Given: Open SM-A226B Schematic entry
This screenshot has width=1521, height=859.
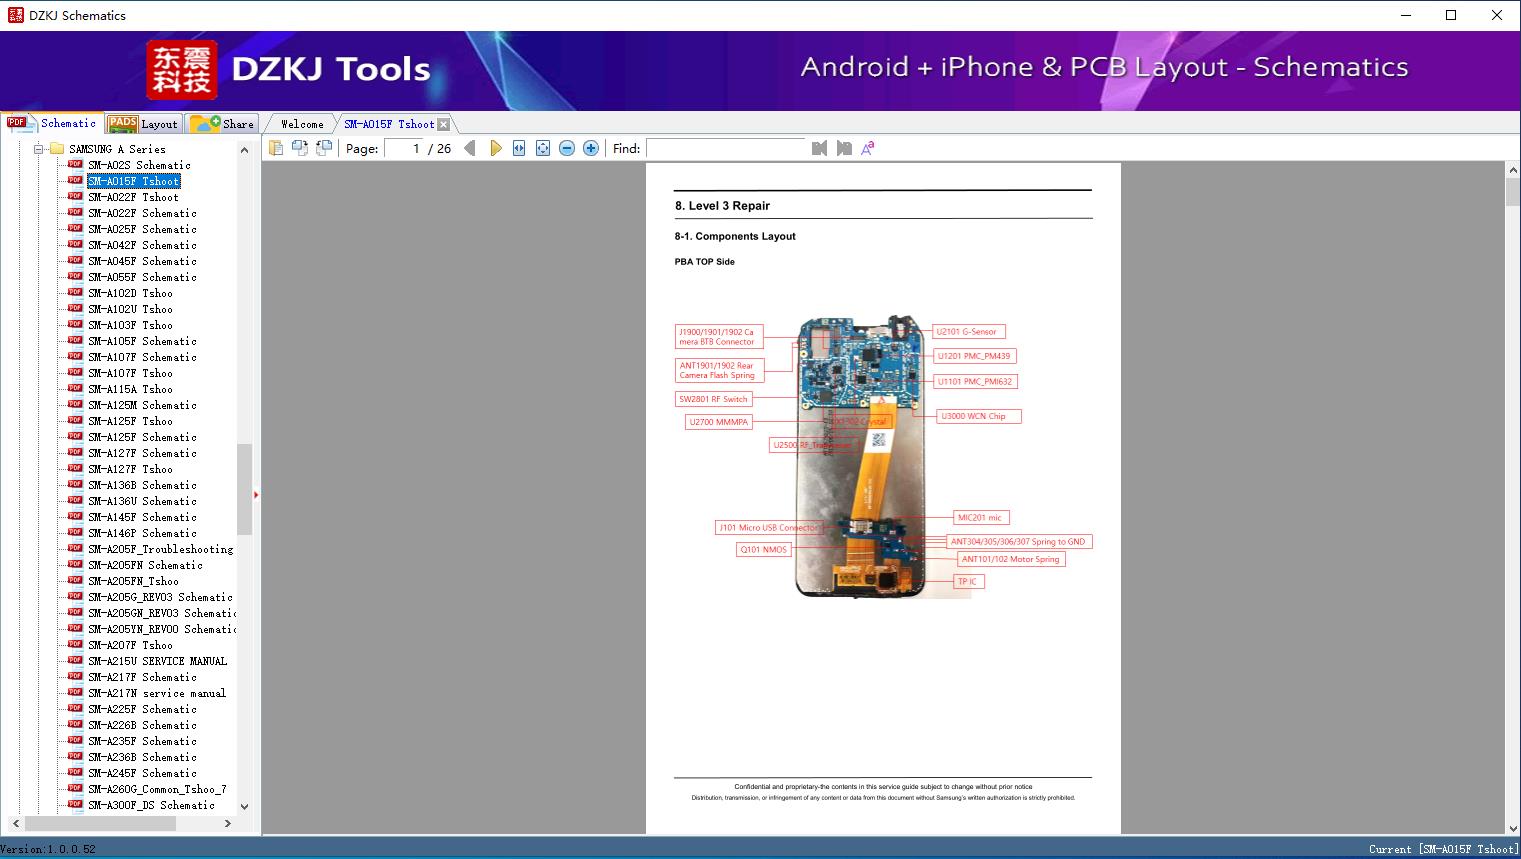Looking at the screenshot, I should pos(142,725).
